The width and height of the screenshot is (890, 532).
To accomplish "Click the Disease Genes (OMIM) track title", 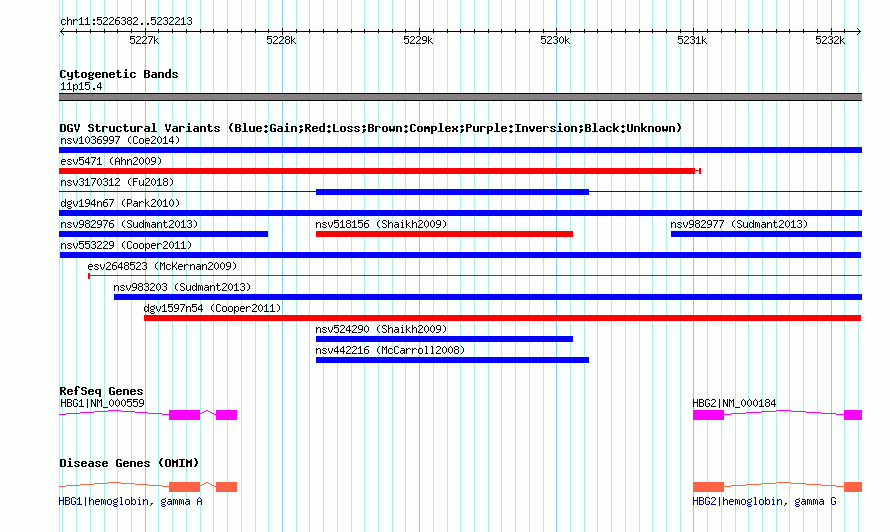I will pos(129,463).
